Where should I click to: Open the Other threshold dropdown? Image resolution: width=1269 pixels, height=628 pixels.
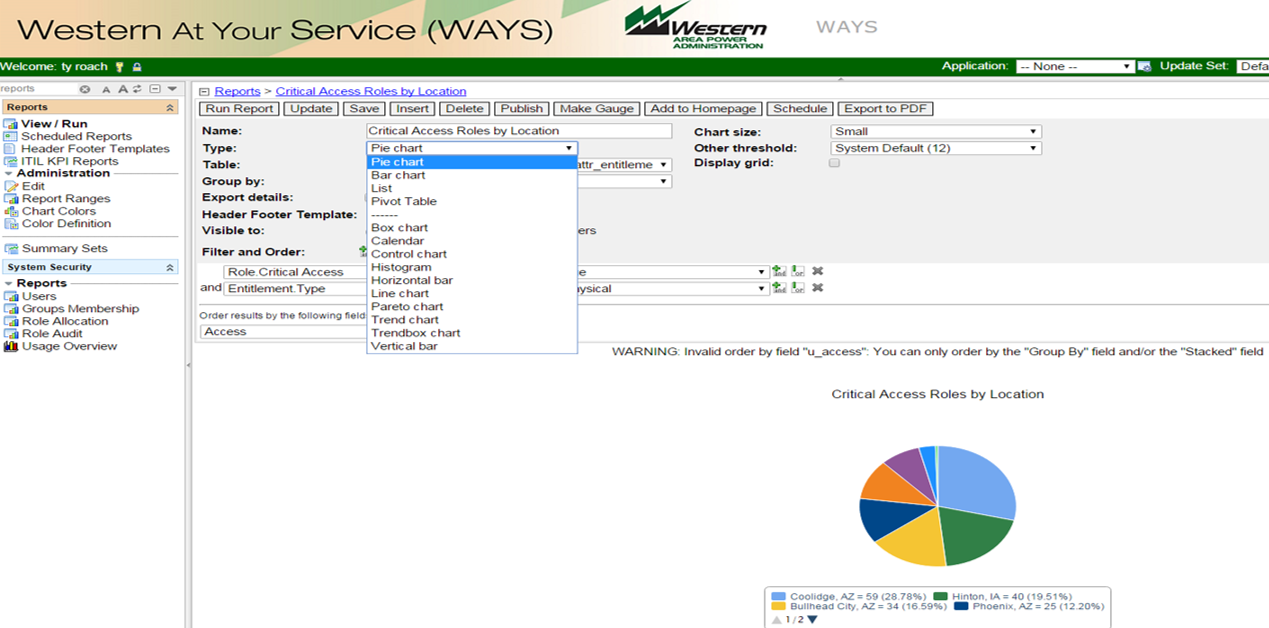(936, 148)
